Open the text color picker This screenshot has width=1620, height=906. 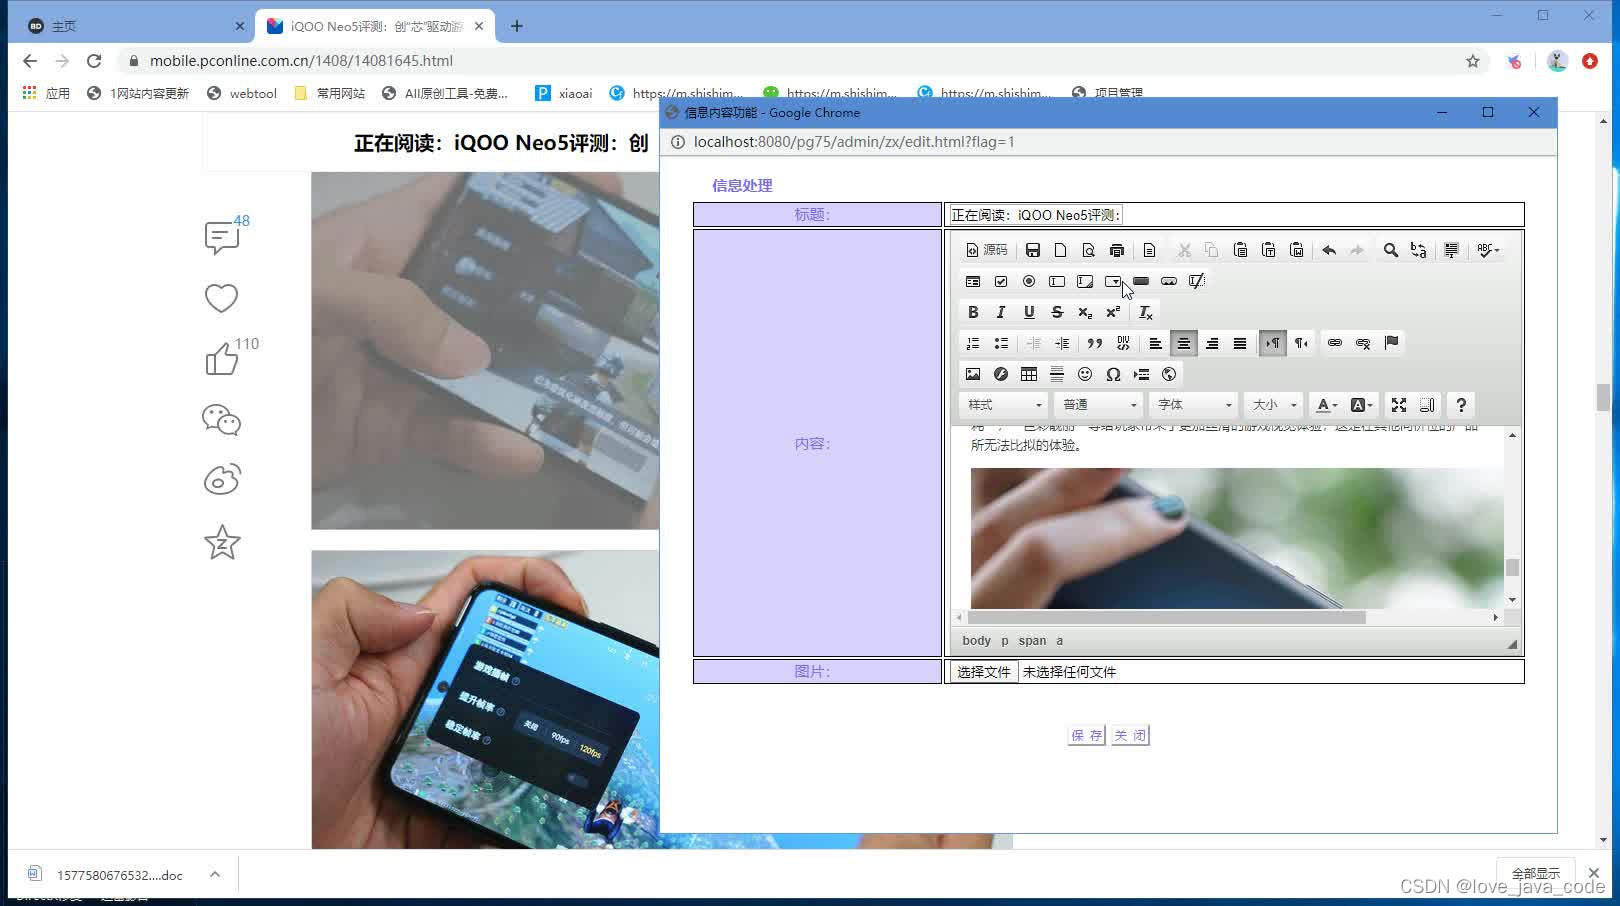pyautogui.click(x=1326, y=405)
